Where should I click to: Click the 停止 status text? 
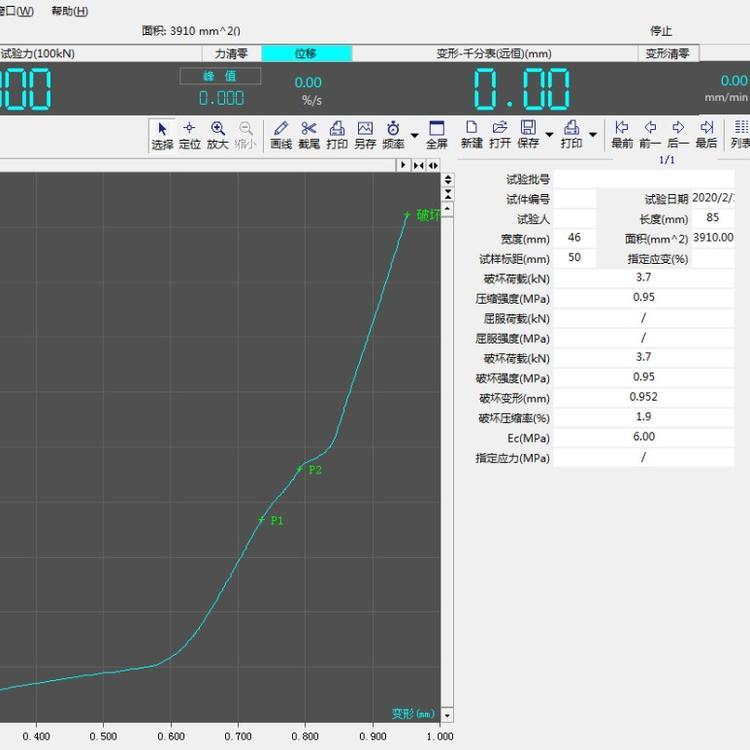661,31
